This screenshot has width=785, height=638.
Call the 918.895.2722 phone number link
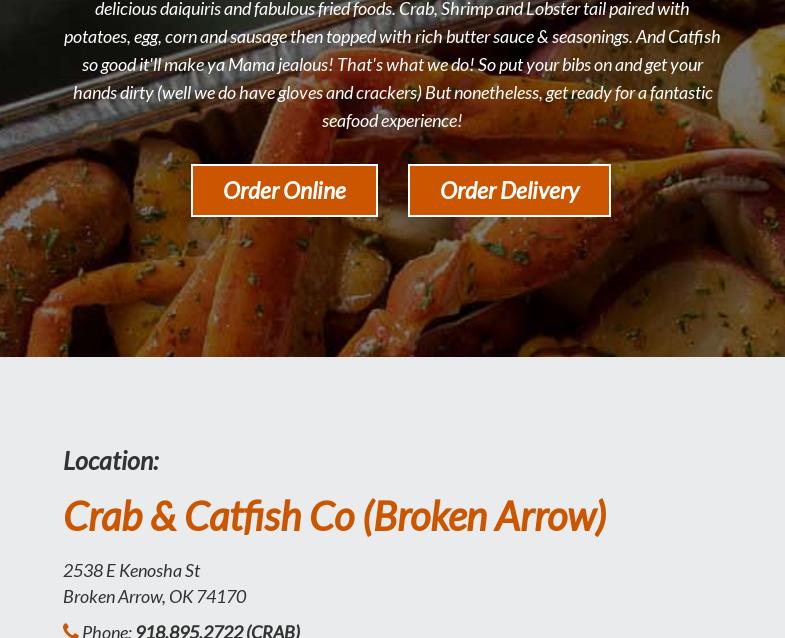click(x=190, y=630)
